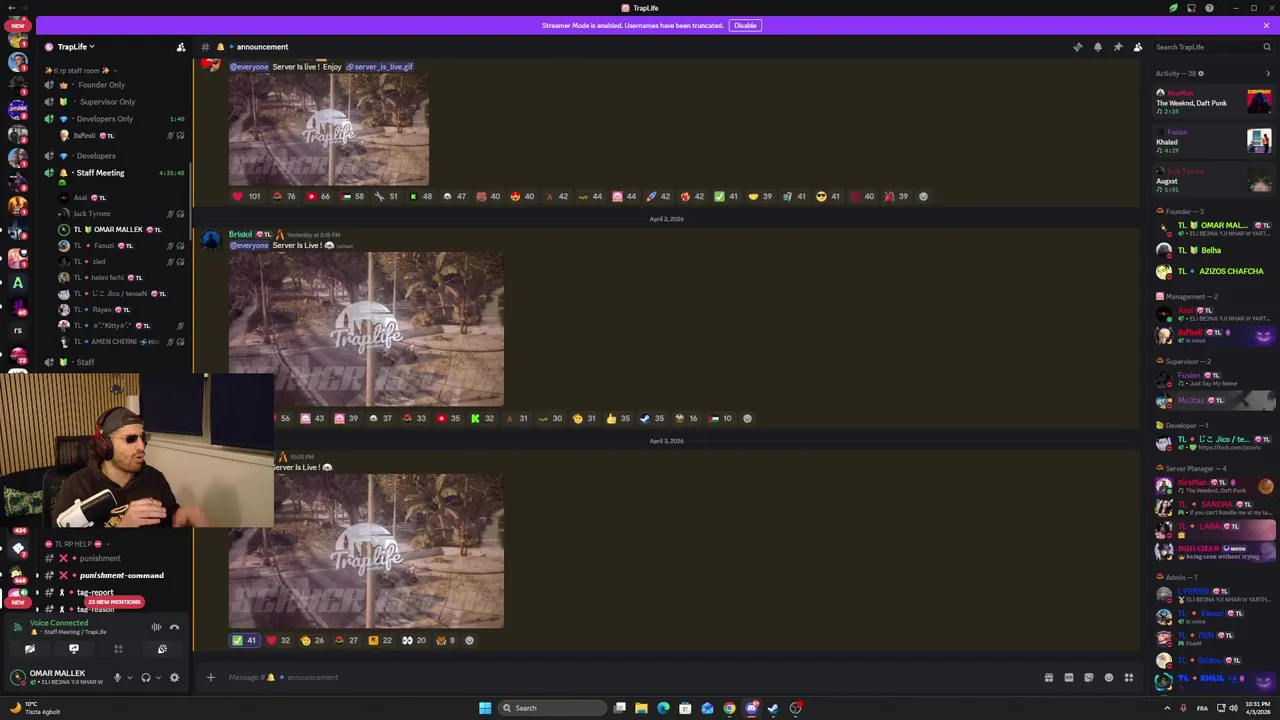Open the rs server icon
This screenshot has width=1280, height=720.
(17, 330)
